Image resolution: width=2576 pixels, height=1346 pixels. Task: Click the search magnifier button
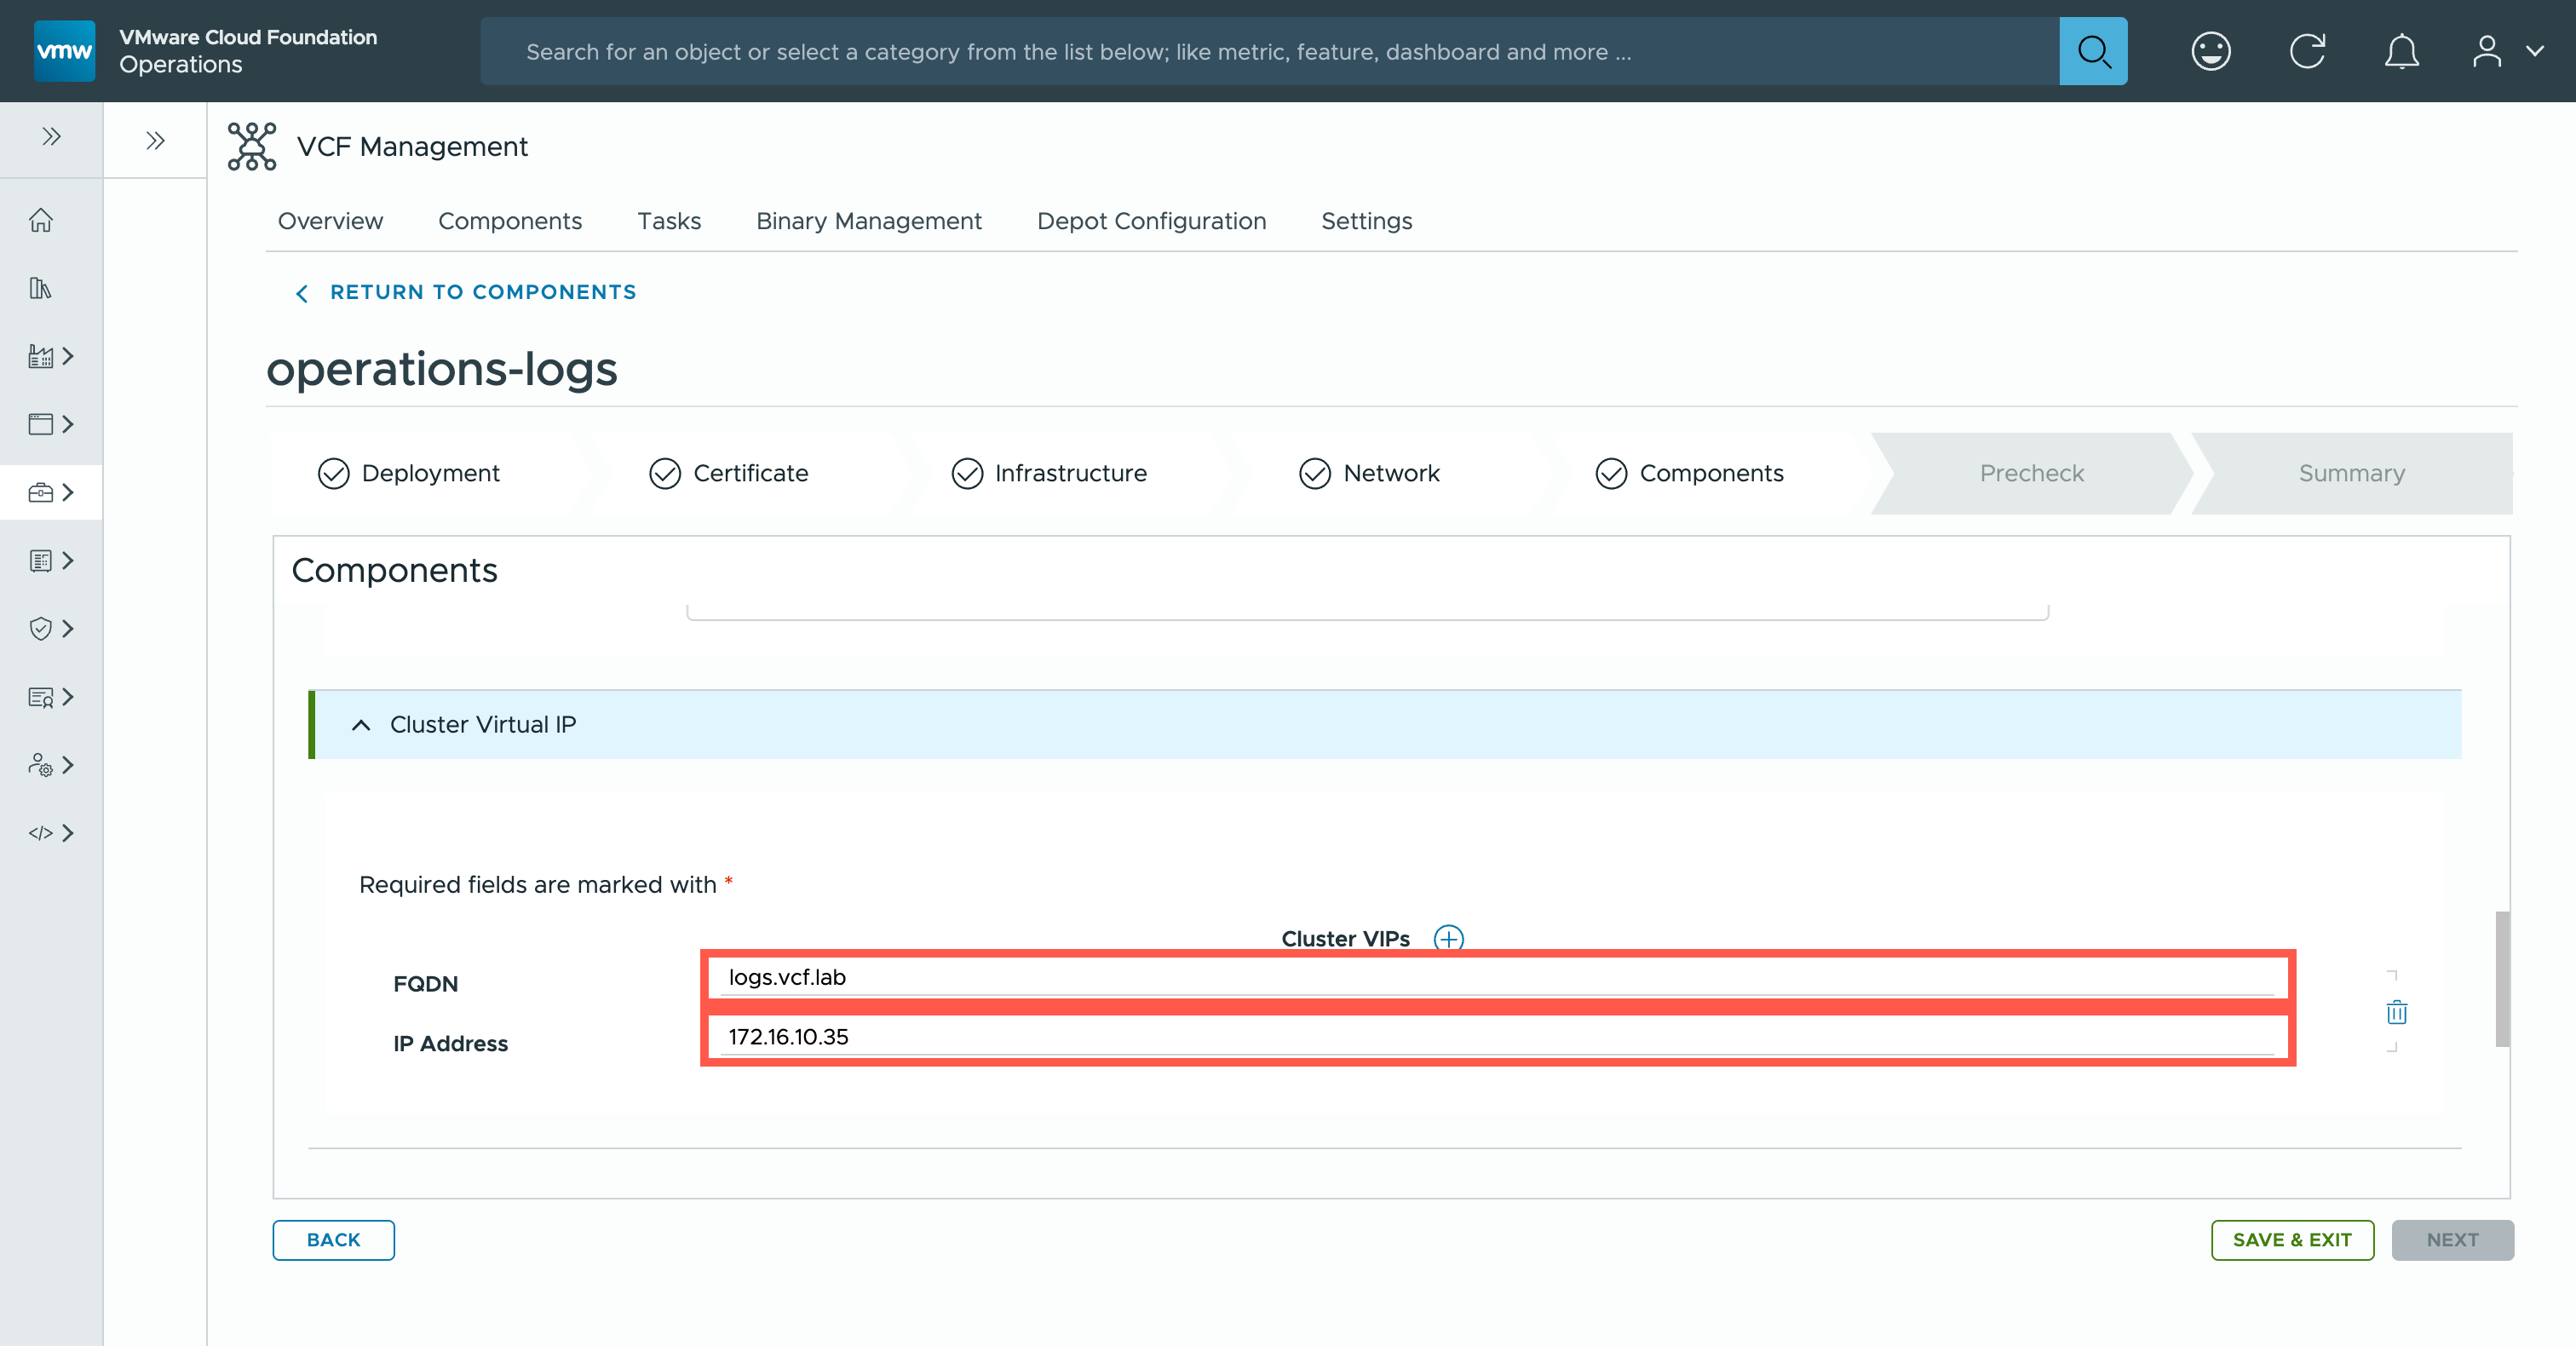2092,51
